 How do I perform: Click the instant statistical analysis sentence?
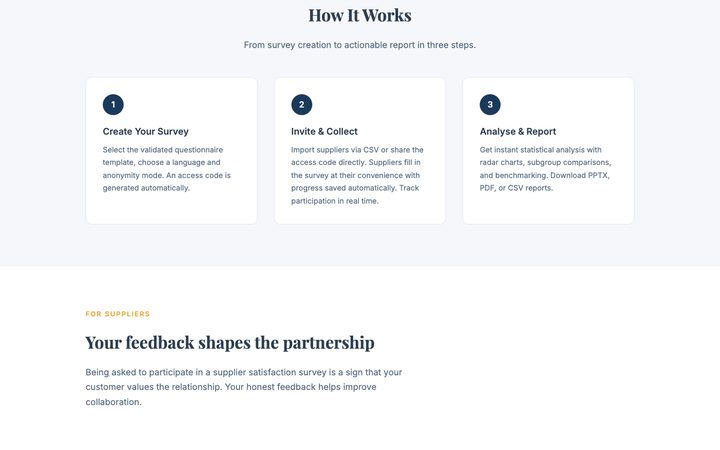(546, 163)
